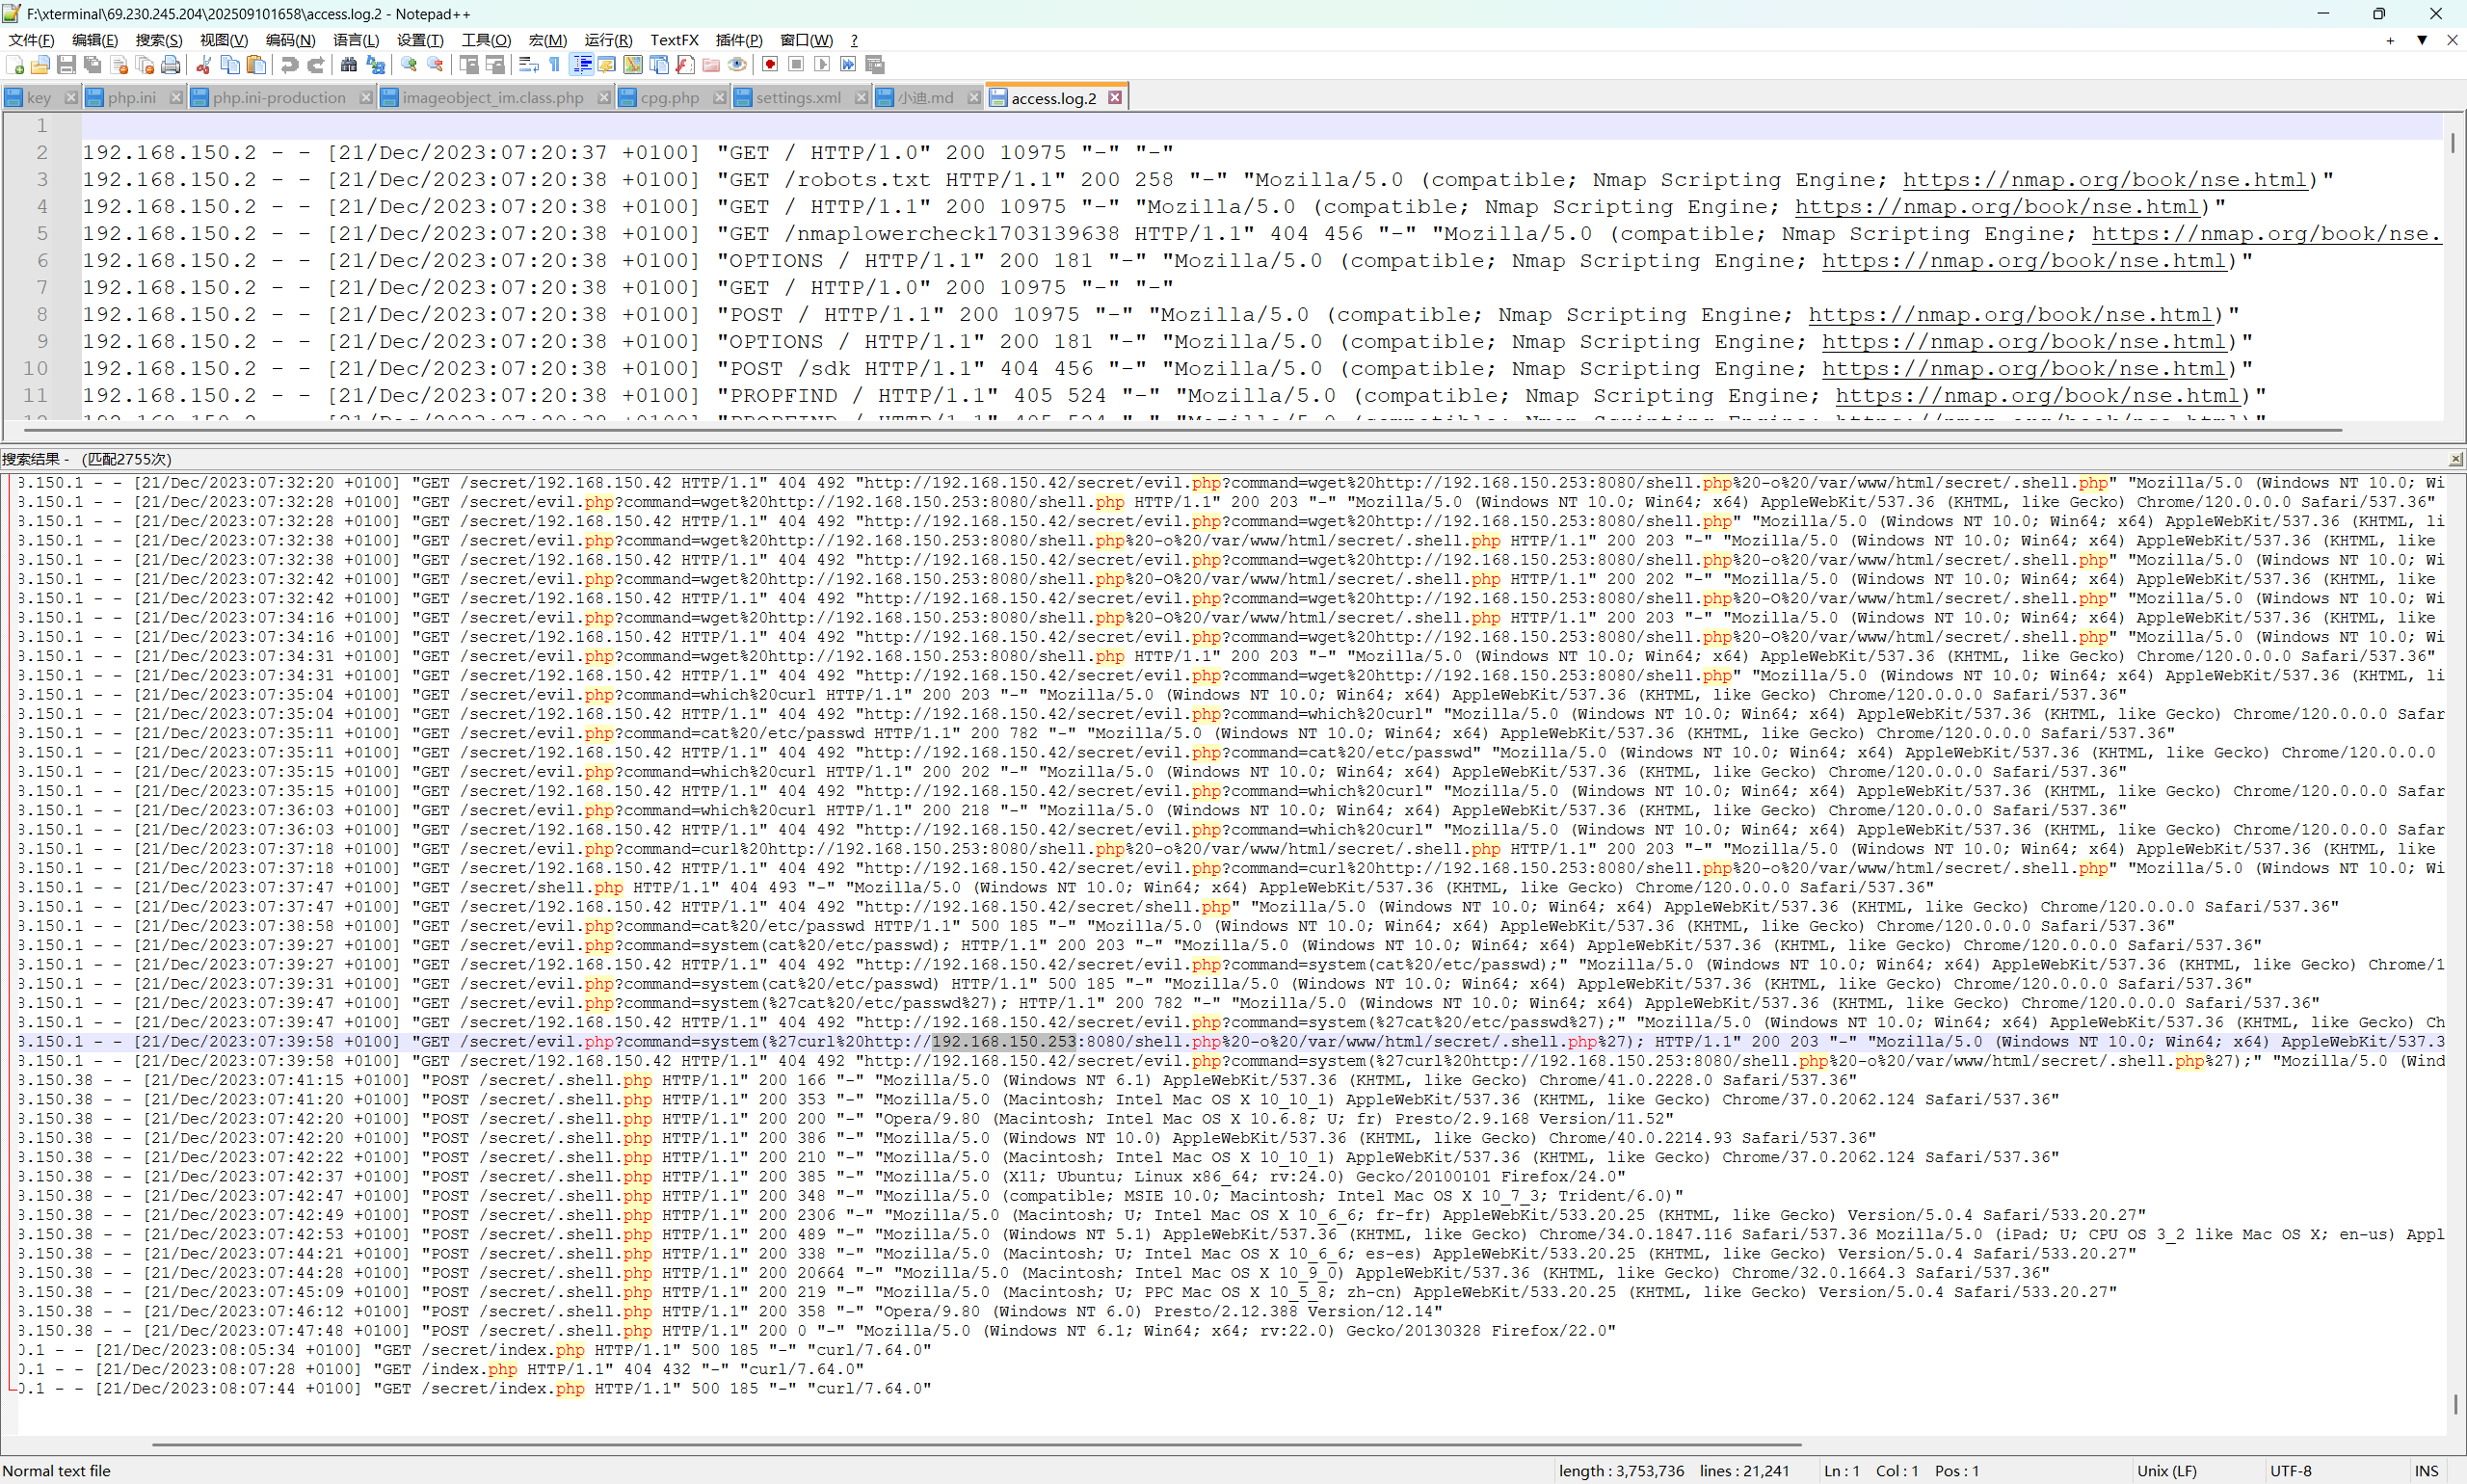The width and height of the screenshot is (2467, 1484).
Task: Click the New file toolbar icon
Action: (x=15, y=65)
